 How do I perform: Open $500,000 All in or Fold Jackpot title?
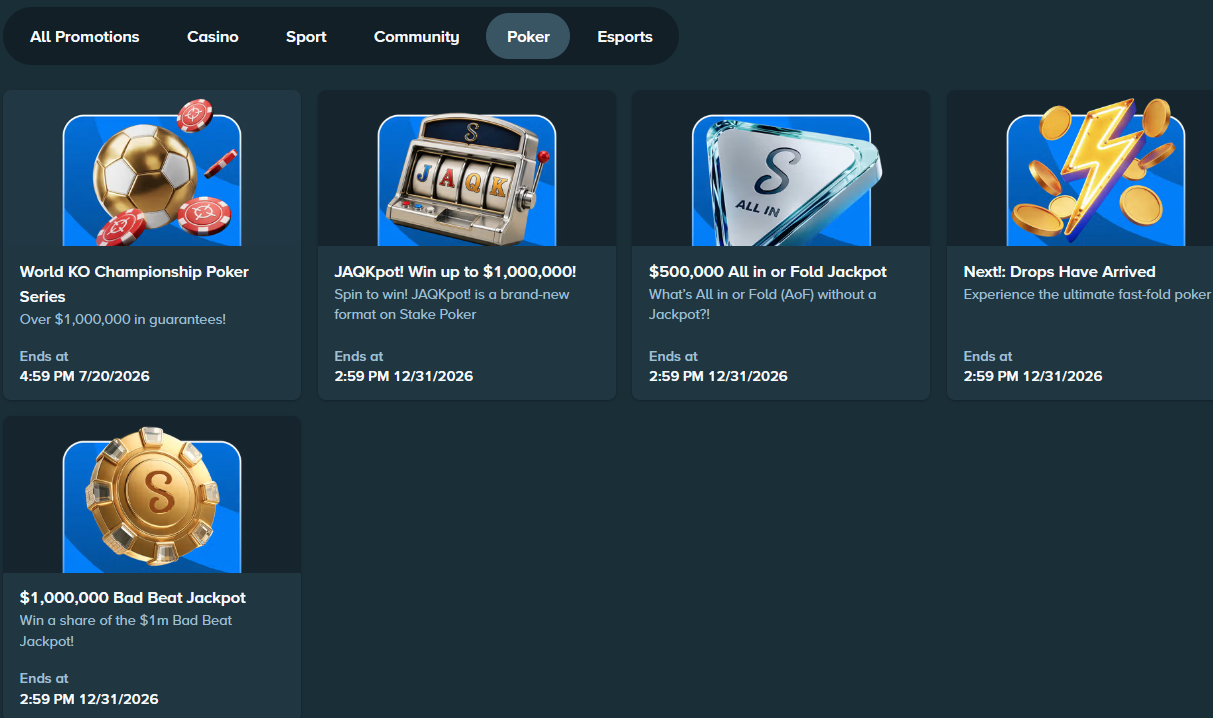[768, 272]
